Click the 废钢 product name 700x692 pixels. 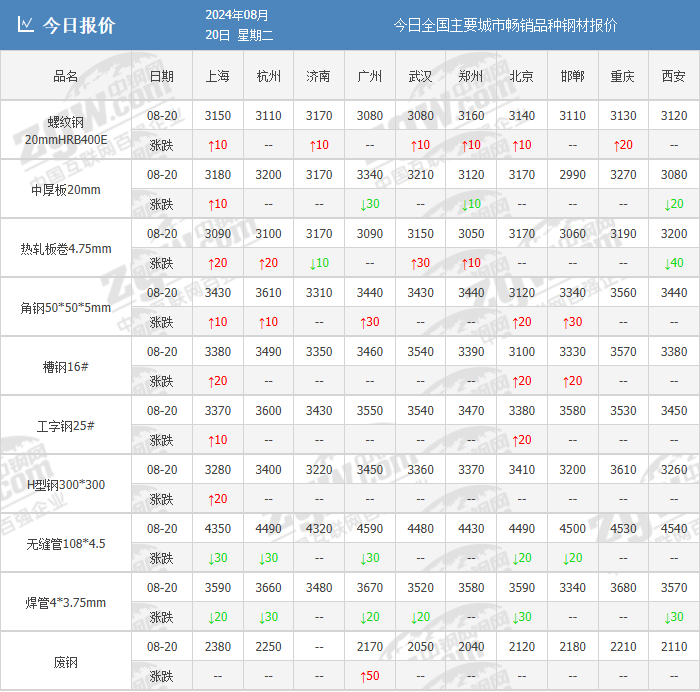[66, 662]
